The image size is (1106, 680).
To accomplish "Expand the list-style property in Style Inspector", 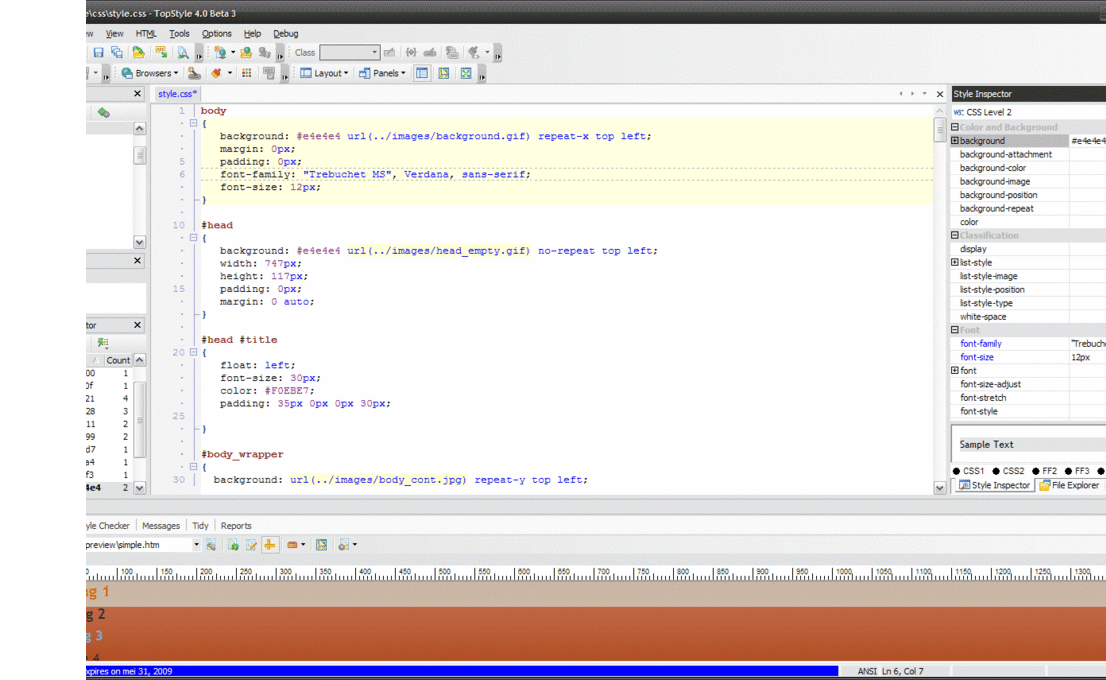I will tap(955, 262).
